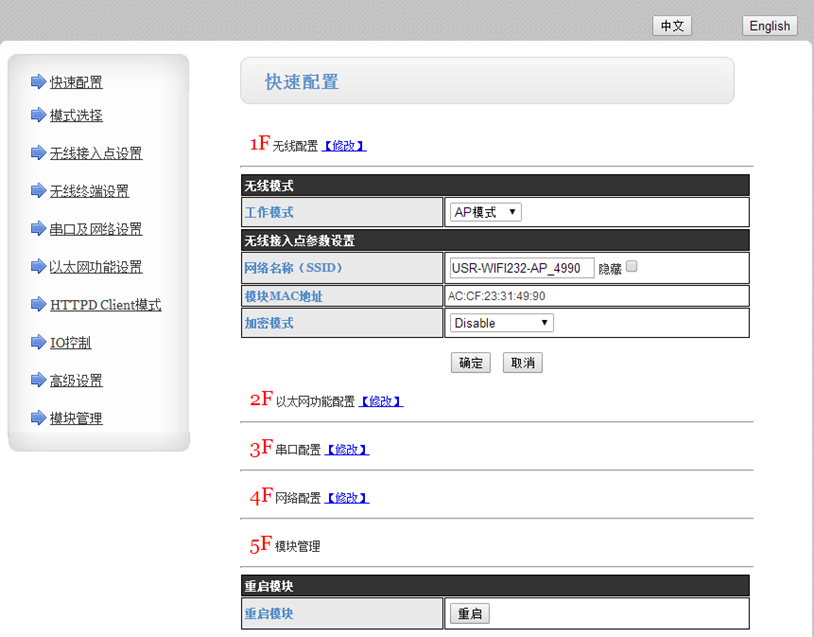Click the arrow icon beside 无线接入点设置

point(38,153)
